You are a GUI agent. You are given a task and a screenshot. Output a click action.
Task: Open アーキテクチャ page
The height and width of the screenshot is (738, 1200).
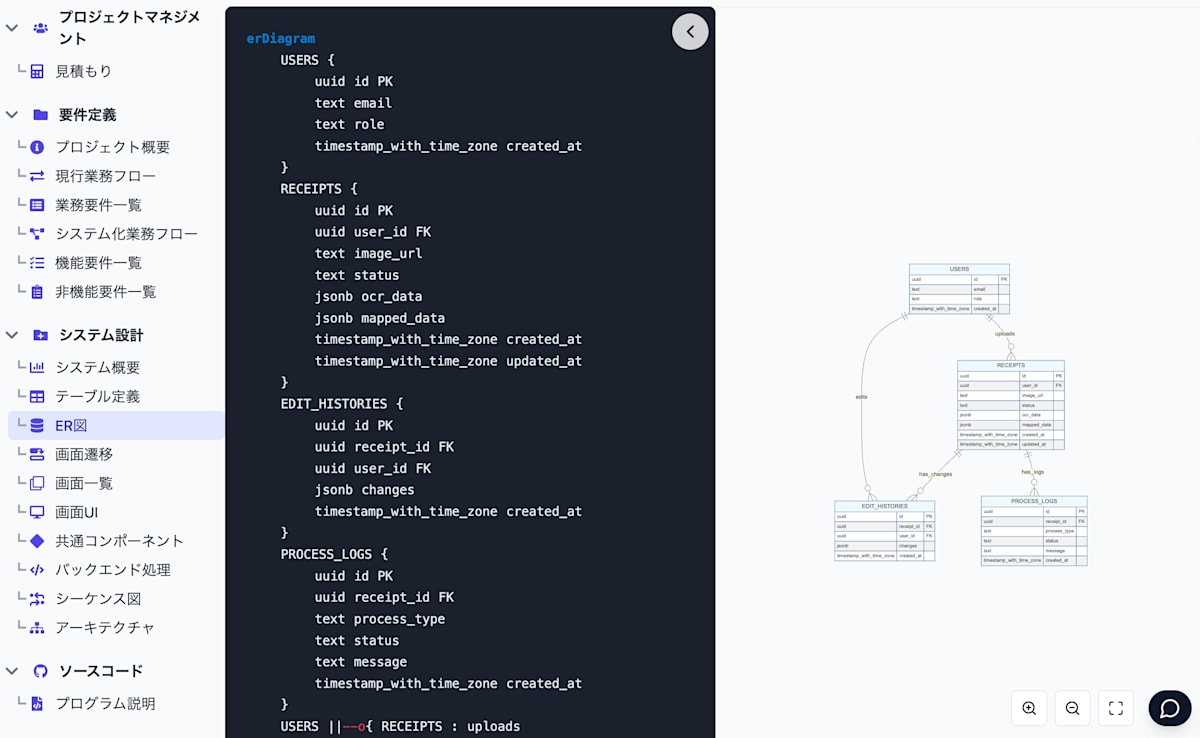click(x=105, y=628)
